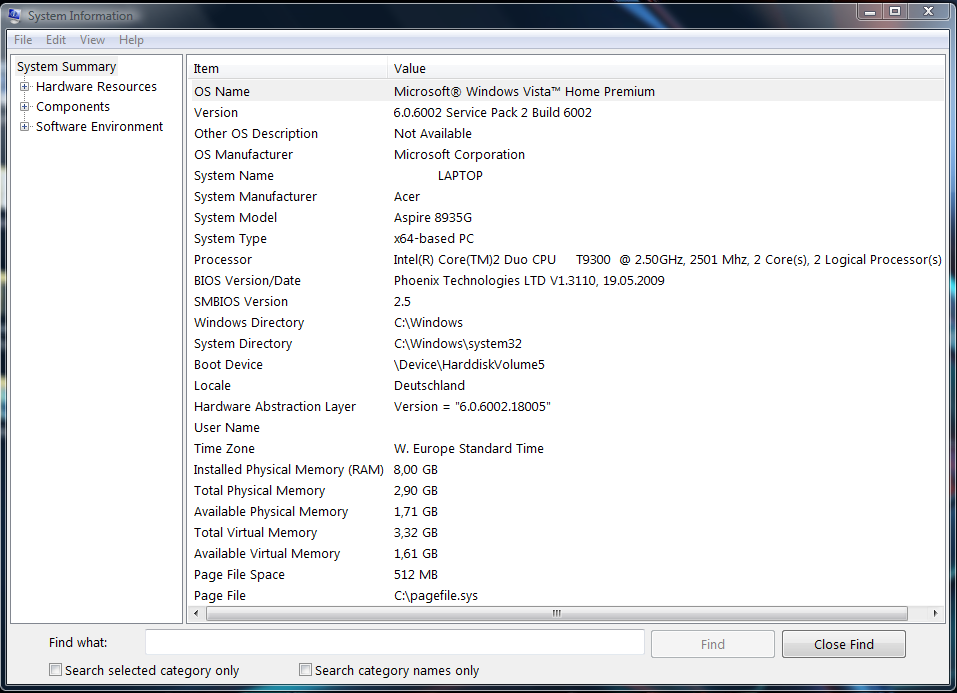Select the OS Manufacturer row
This screenshot has height=693, width=957.
tap(566, 154)
